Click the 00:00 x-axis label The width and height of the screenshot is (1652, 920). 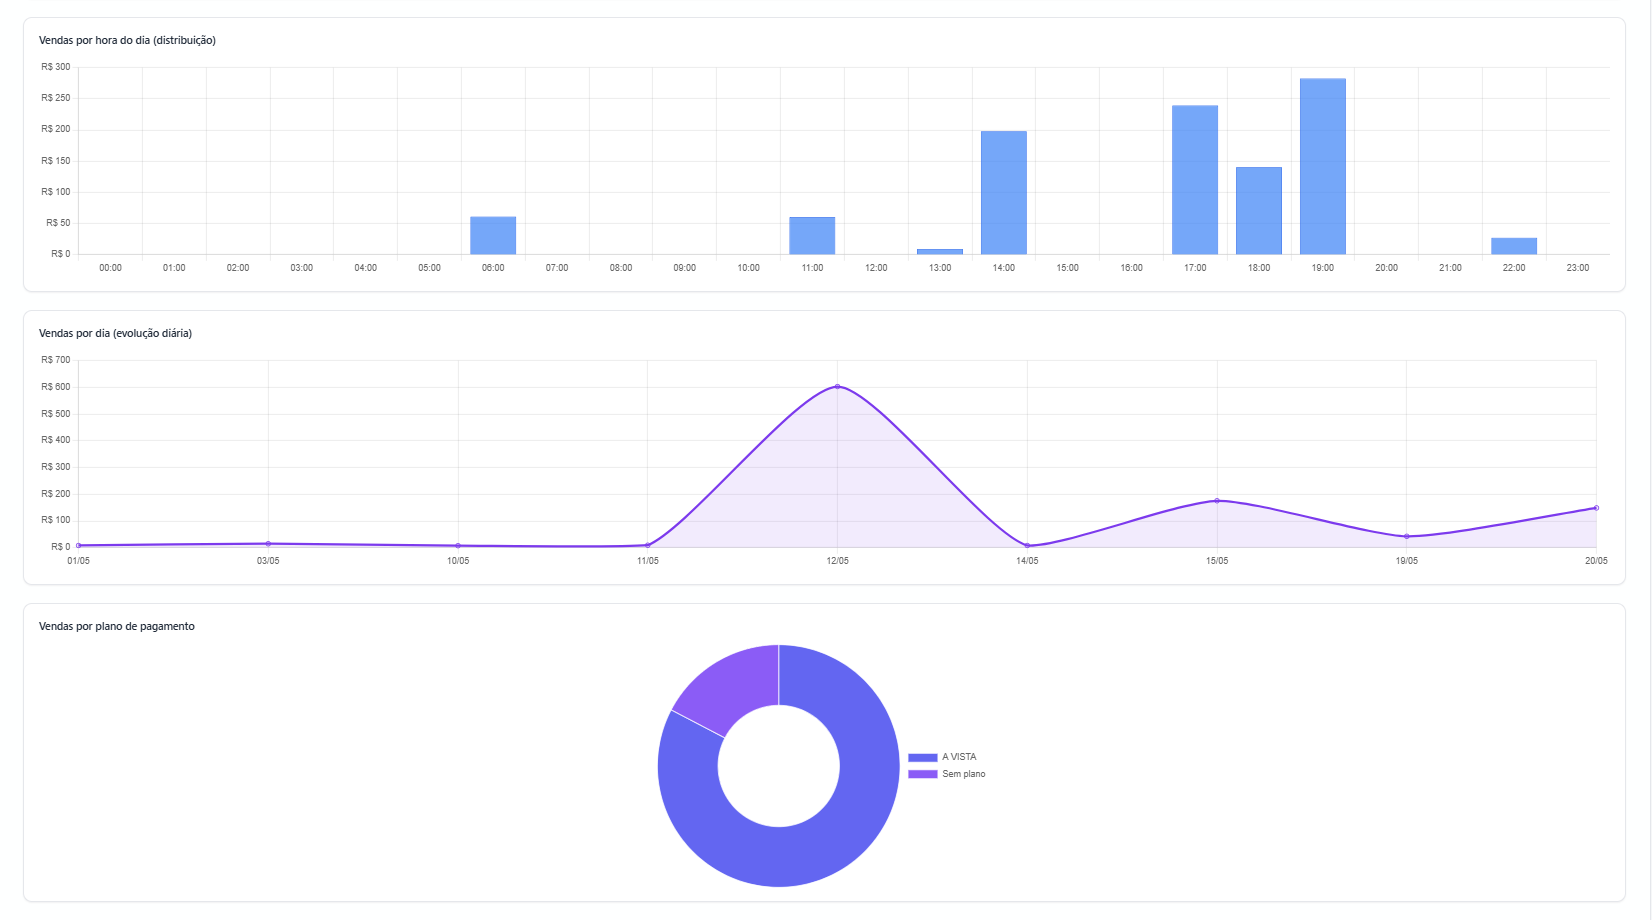[x=110, y=268]
